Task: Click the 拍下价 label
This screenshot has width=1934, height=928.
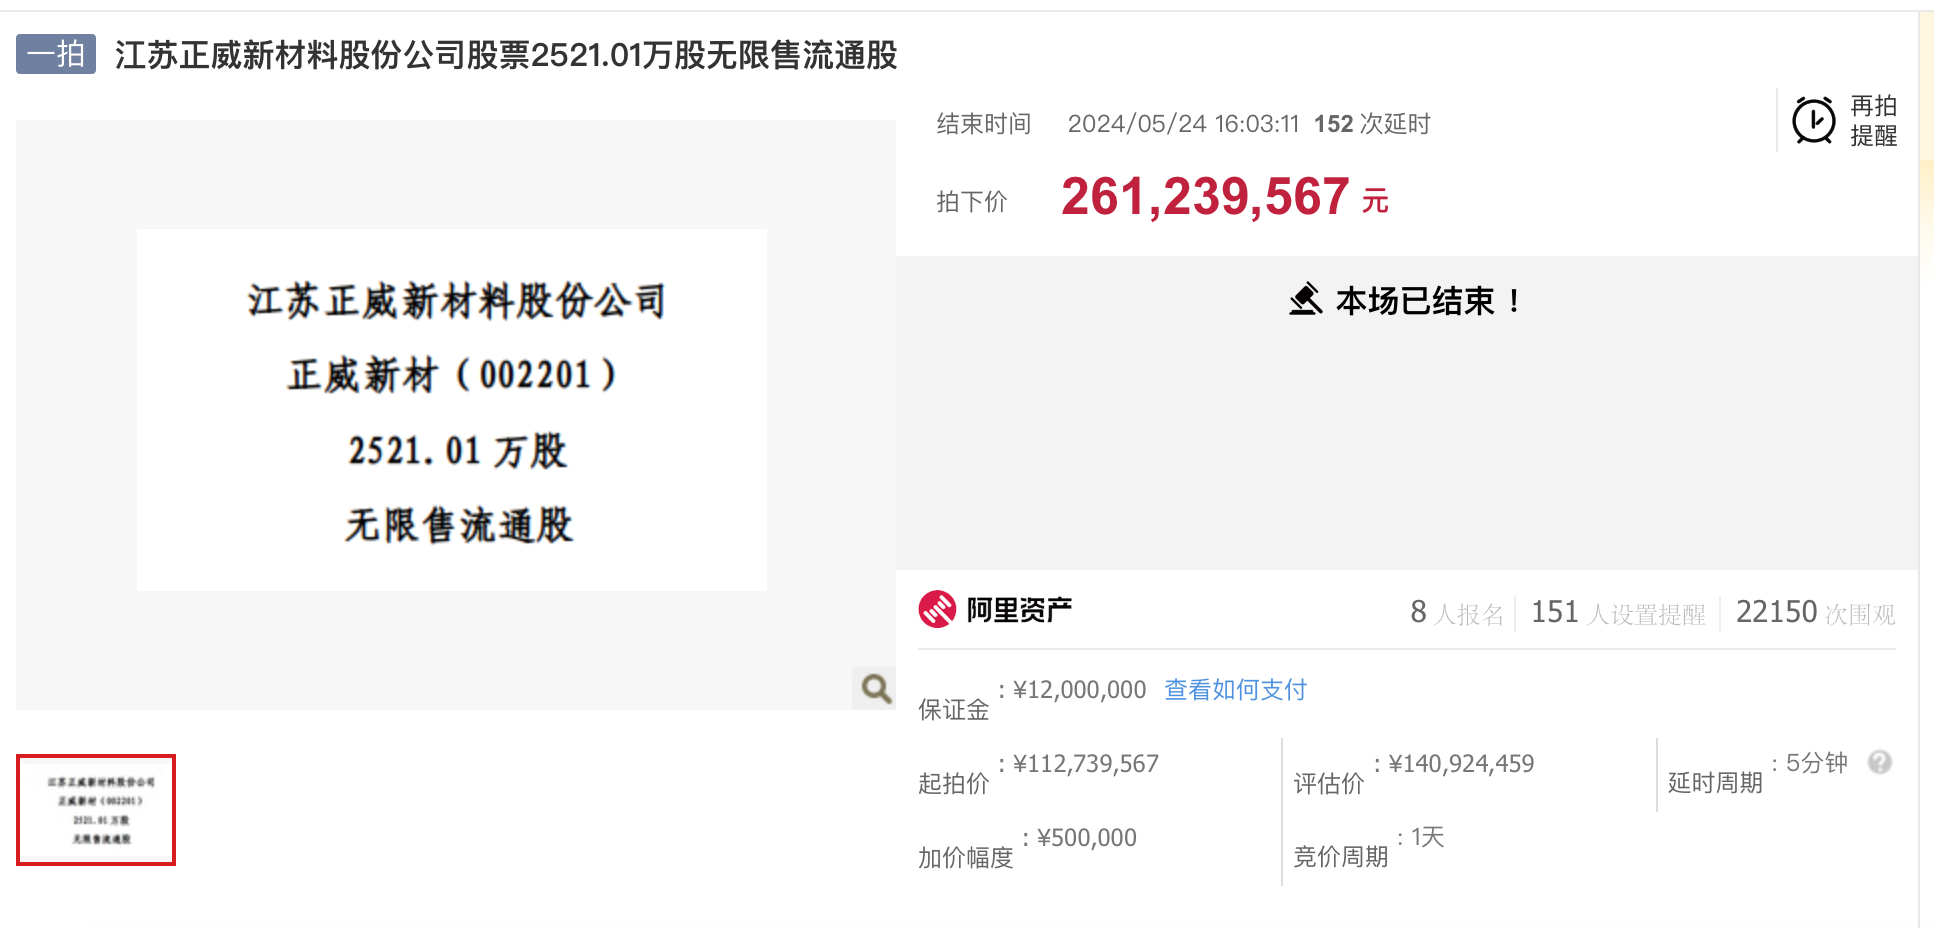Action: pos(972,202)
